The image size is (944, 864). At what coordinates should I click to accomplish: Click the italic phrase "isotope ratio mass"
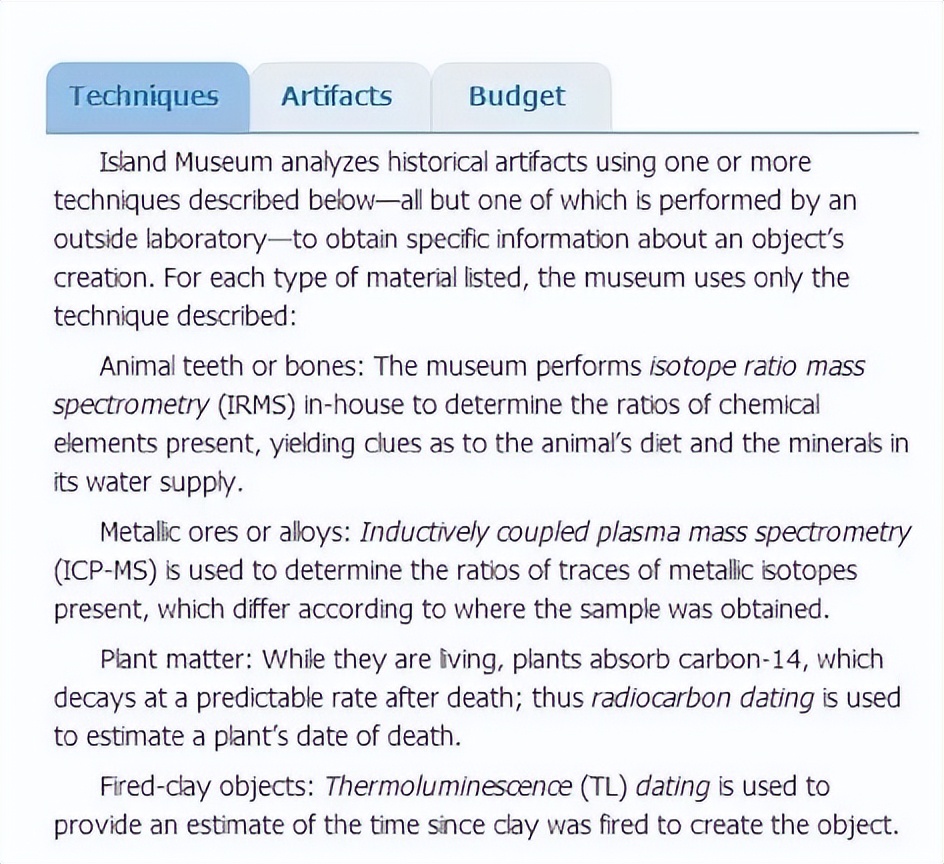tap(757, 366)
